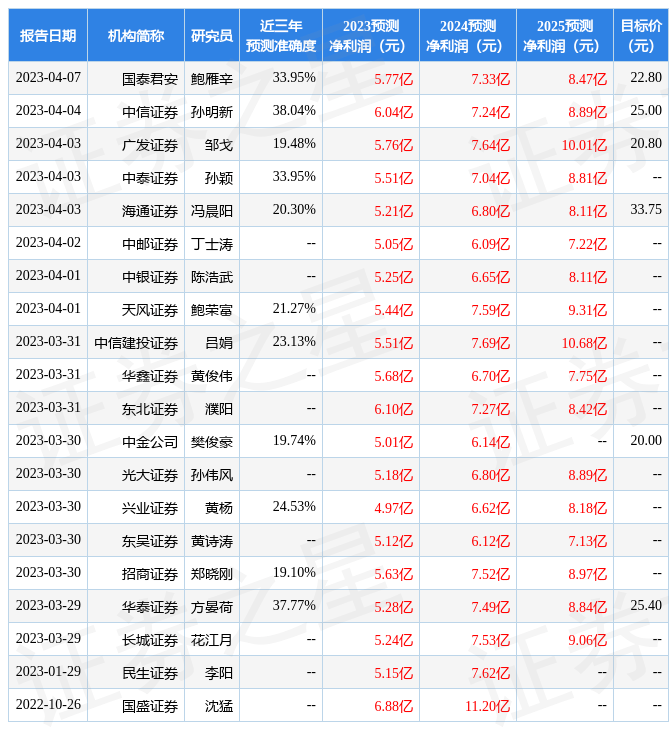Click the 2023-01-29 report date

click(48, 671)
